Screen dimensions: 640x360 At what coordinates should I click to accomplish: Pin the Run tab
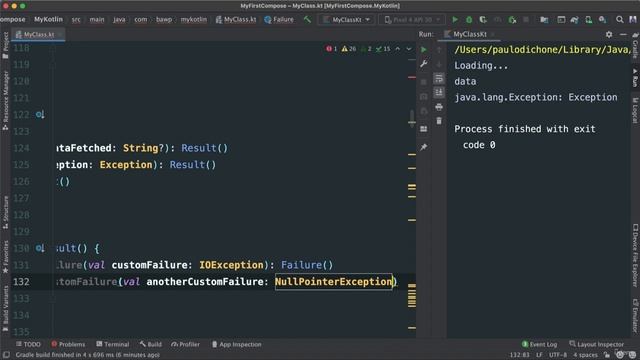tap(424, 147)
